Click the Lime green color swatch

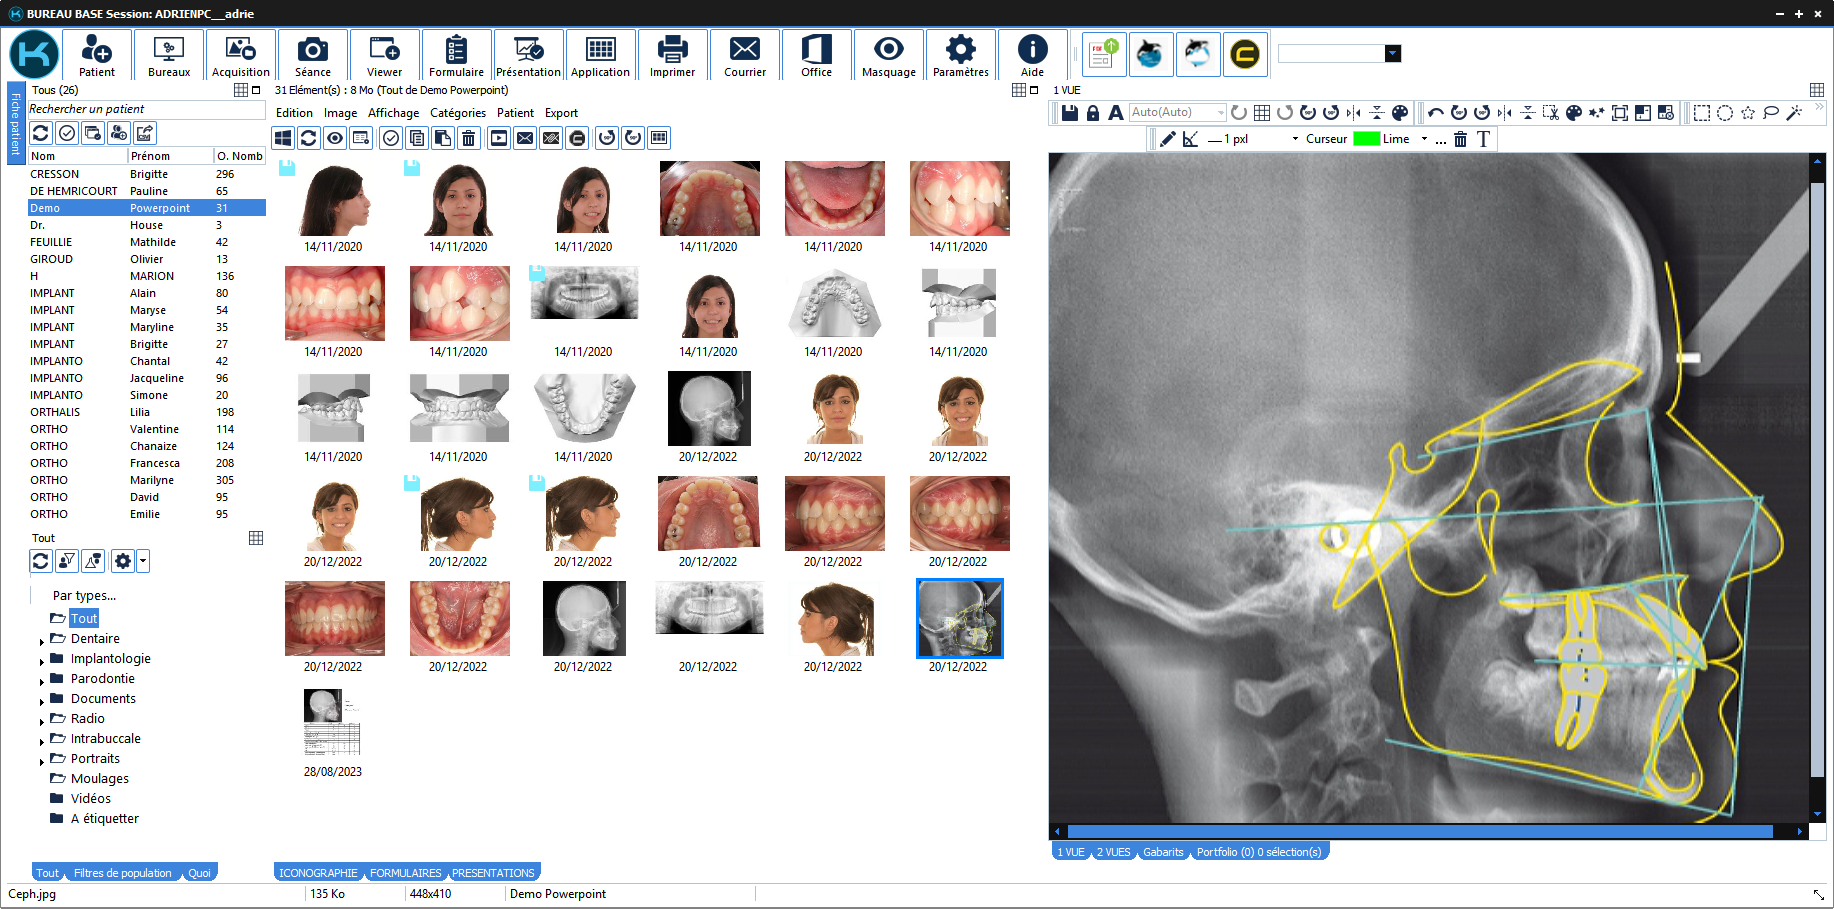(1366, 139)
